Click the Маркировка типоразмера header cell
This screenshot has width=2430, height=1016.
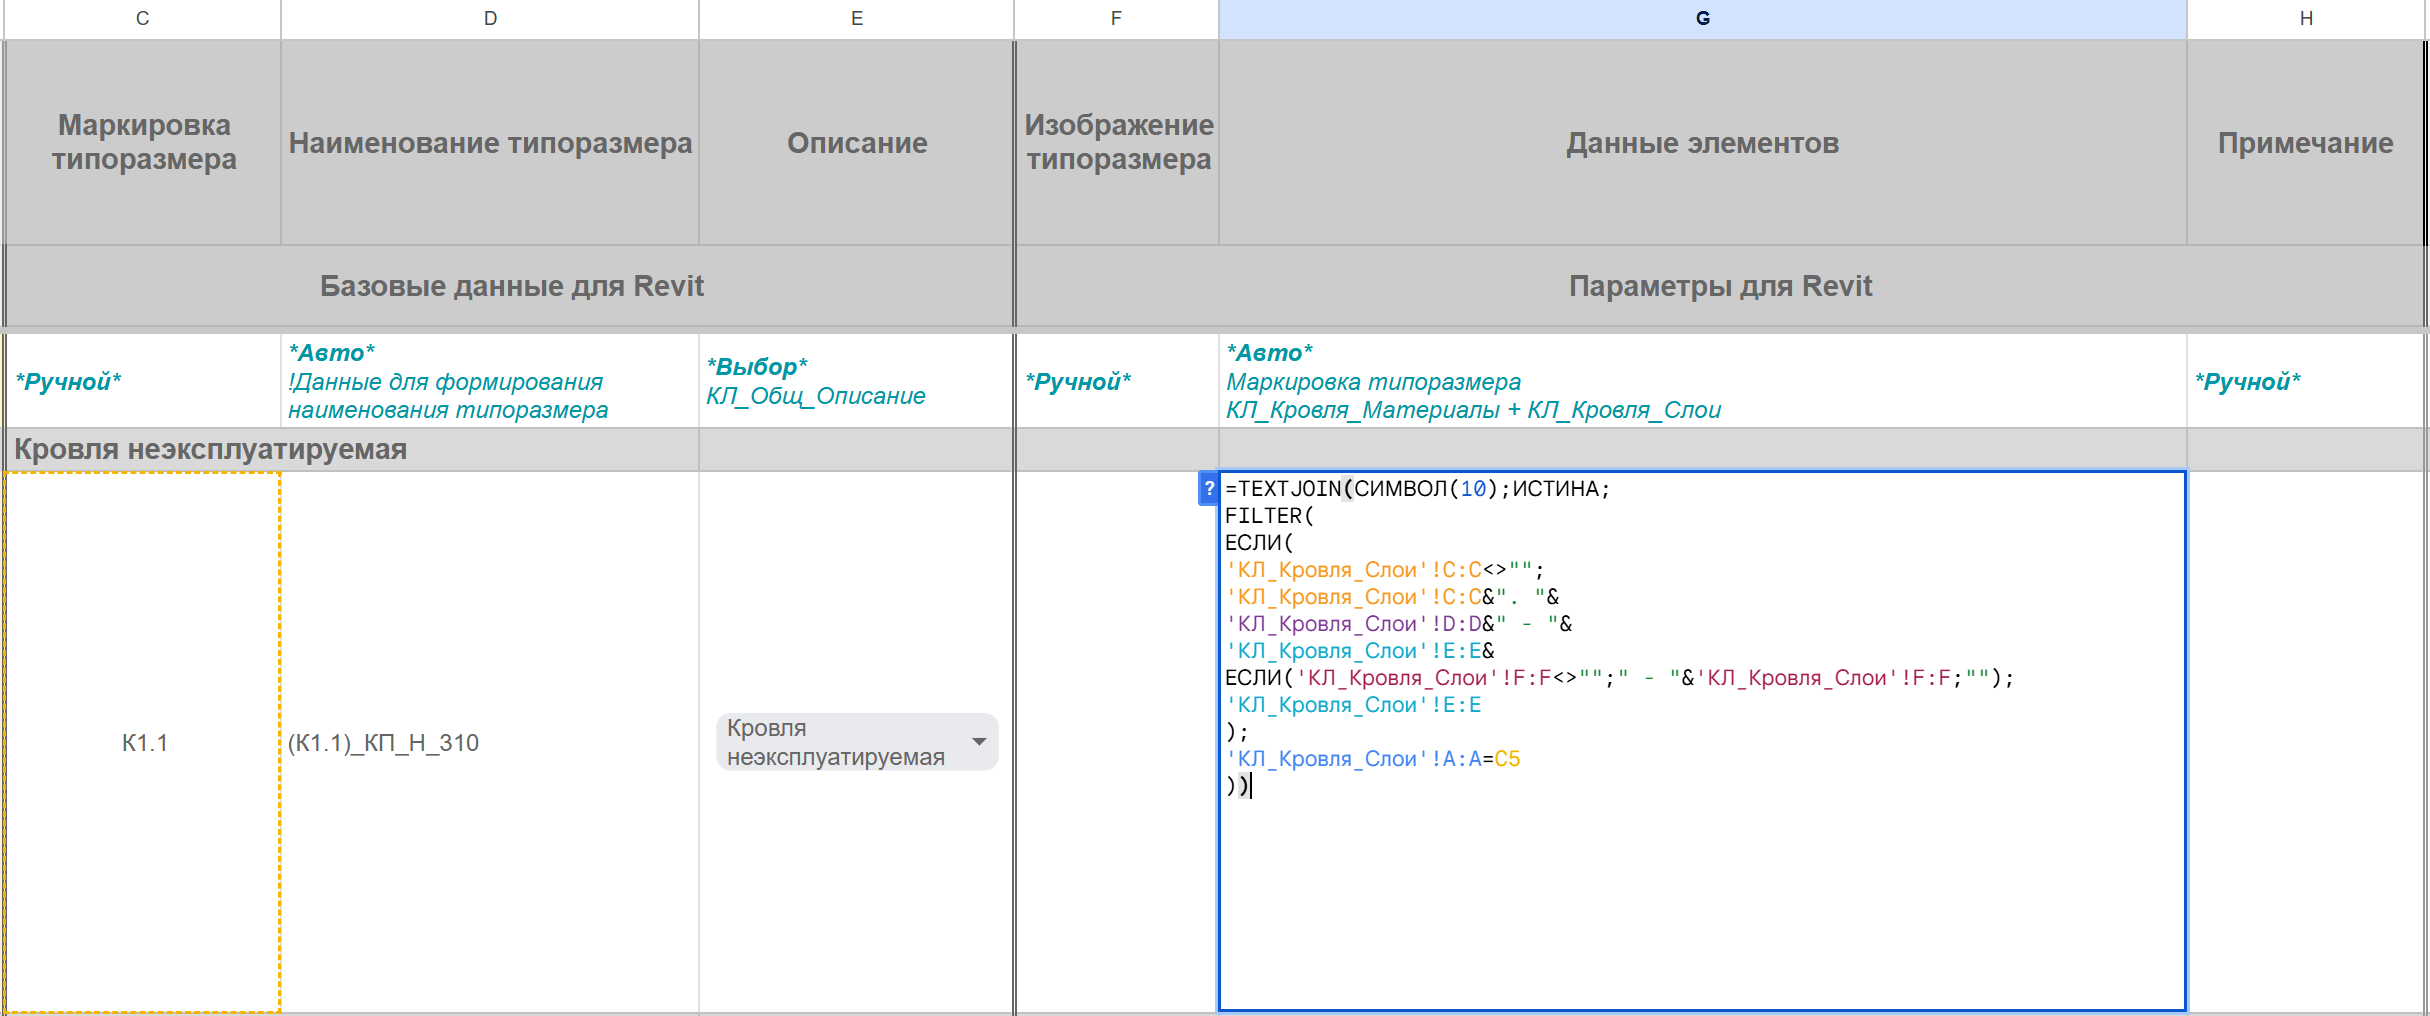(x=143, y=142)
